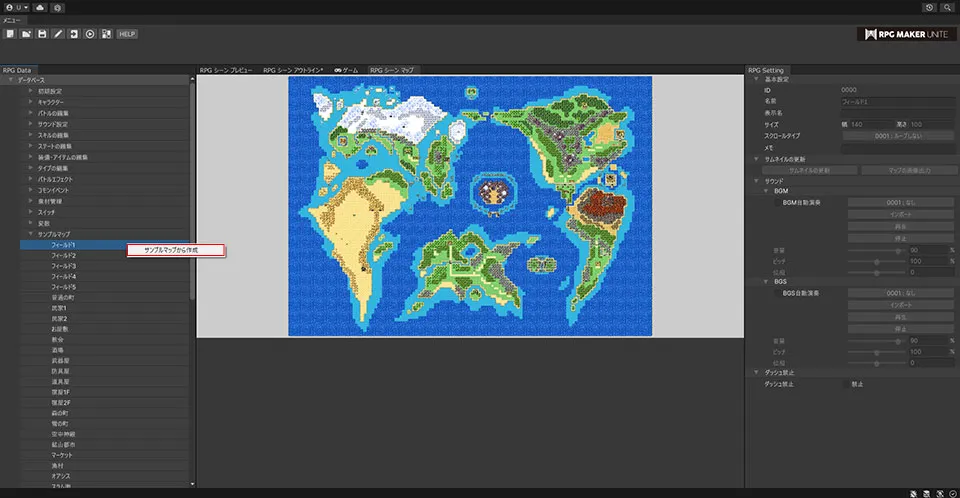Click the save disk icon in toolbar
960x498 pixels.
(42, 34)
